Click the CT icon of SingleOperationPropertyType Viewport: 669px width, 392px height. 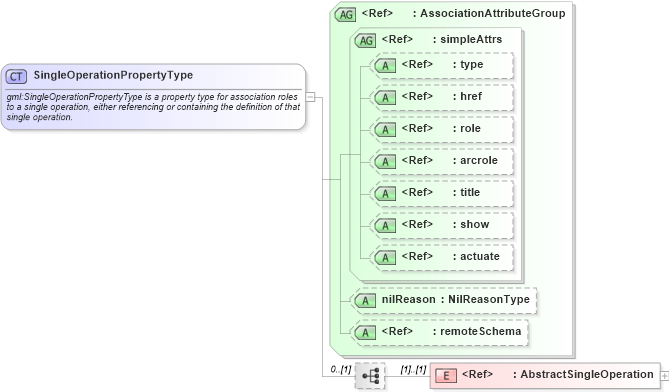[x=16, y=76]
